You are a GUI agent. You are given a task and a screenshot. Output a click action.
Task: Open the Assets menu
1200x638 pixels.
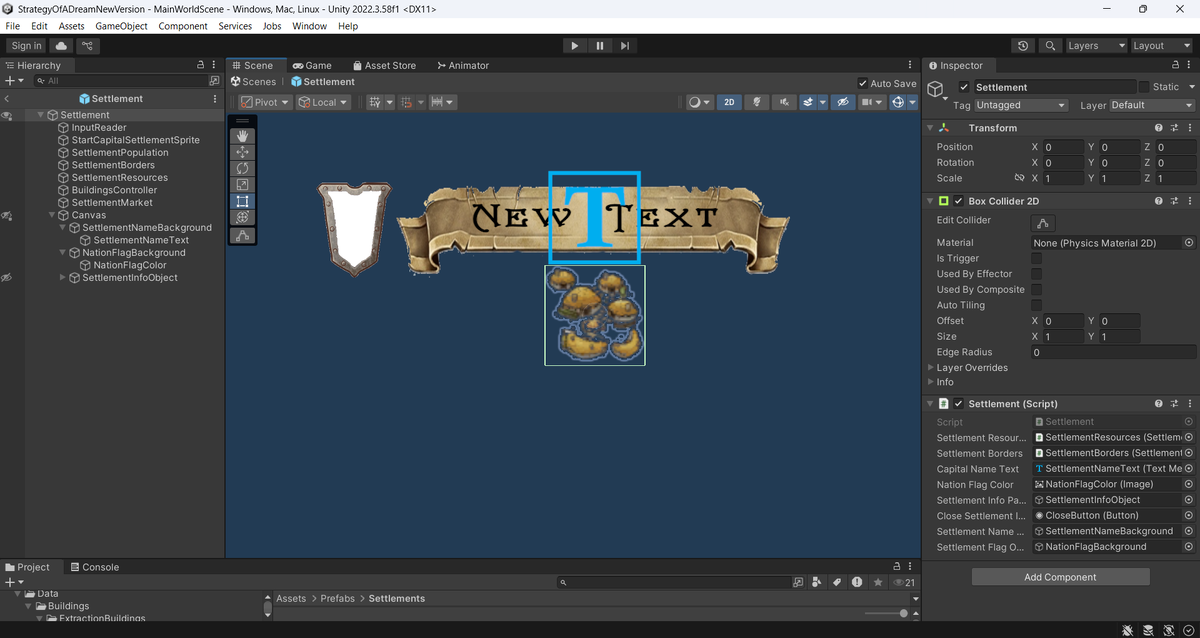[71, 26]
